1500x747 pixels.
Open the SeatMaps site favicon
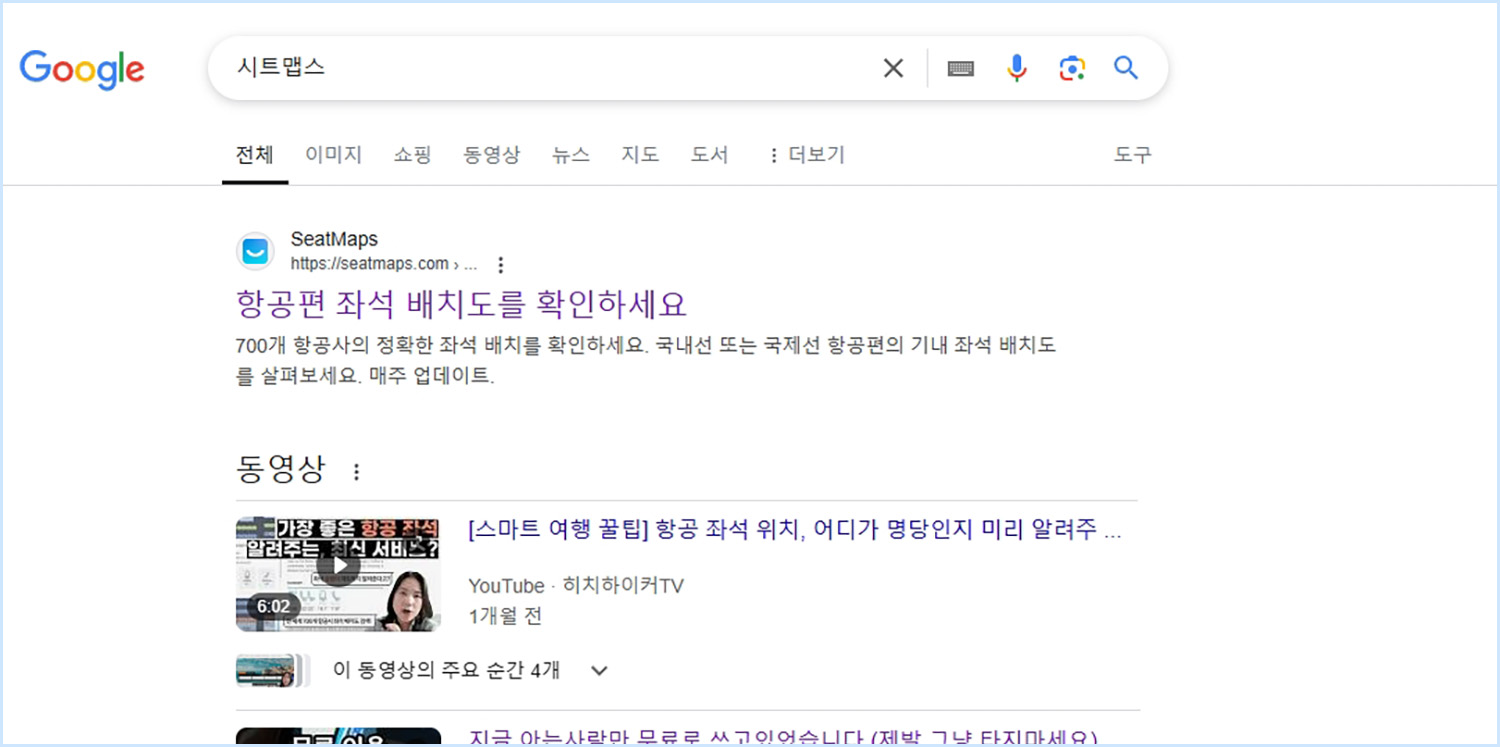[x=256, y=251]
